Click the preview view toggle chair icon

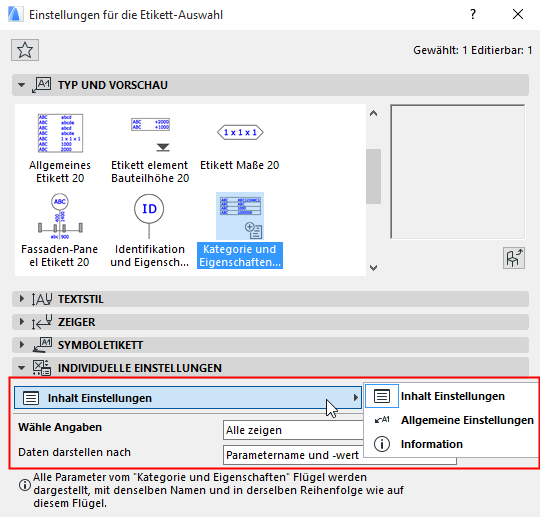tap(514, 258)
